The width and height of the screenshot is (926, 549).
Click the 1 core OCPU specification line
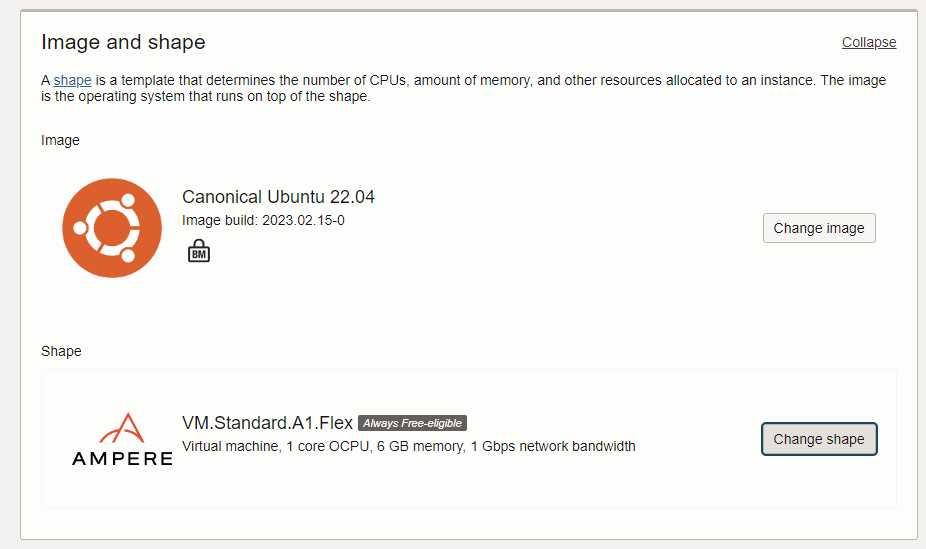[x=409, y=446]
